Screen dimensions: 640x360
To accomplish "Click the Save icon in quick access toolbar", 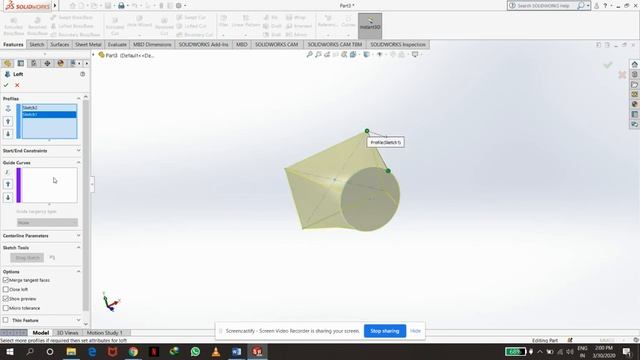I will 108,6.
